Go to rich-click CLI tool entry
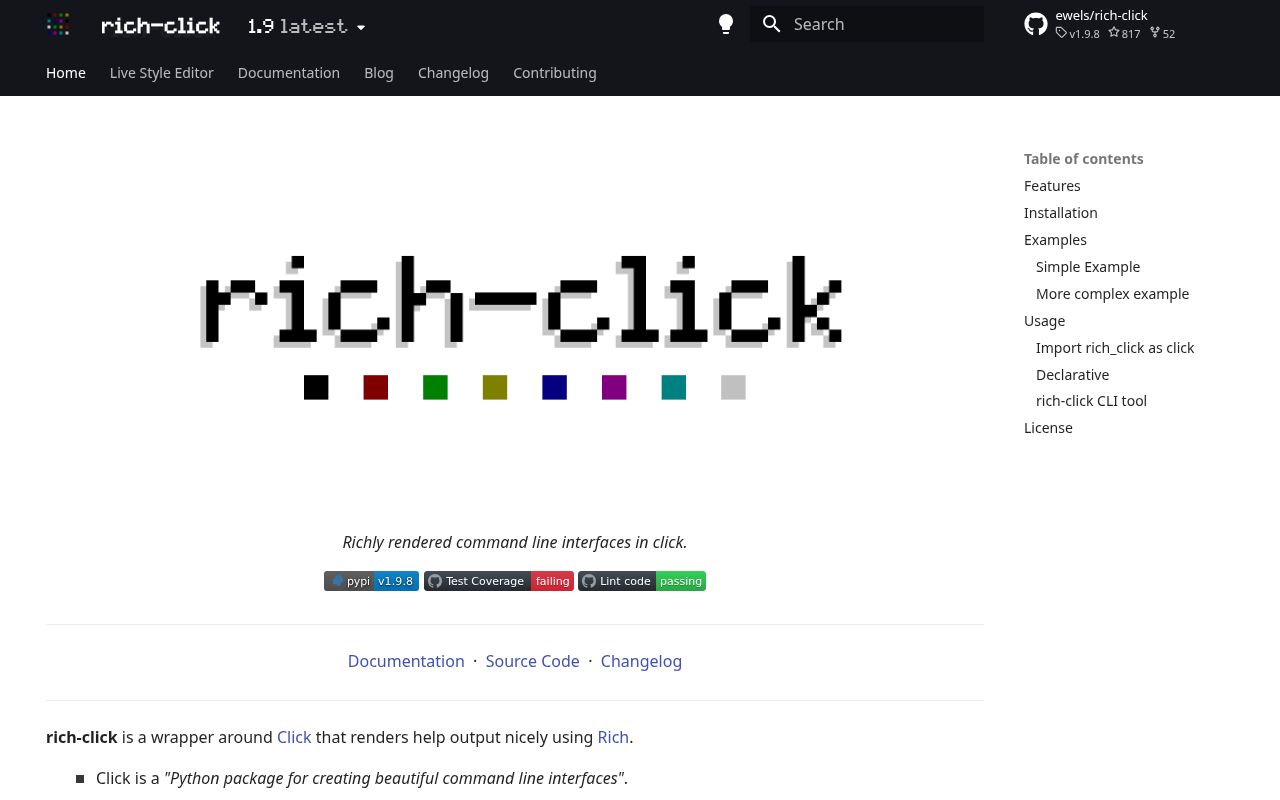The image size is (1280, 800). (1091, 401)
